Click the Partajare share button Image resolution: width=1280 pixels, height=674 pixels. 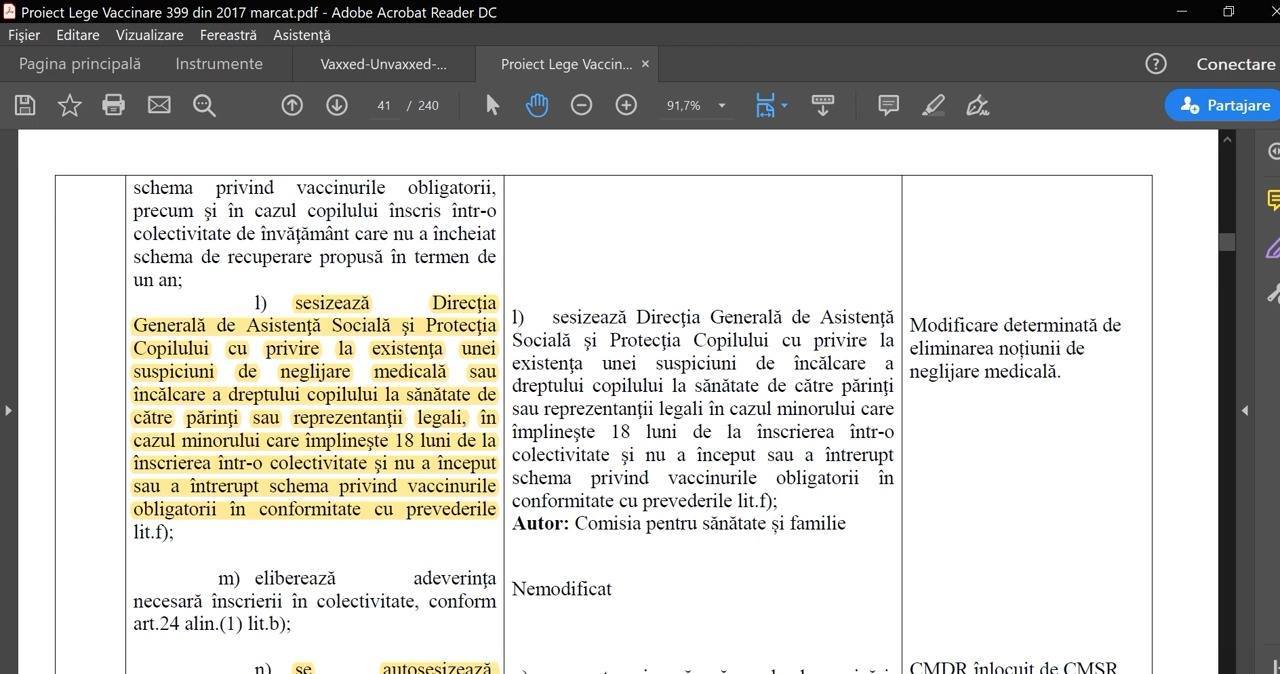pyautogui.click(x=1224, y=105)
